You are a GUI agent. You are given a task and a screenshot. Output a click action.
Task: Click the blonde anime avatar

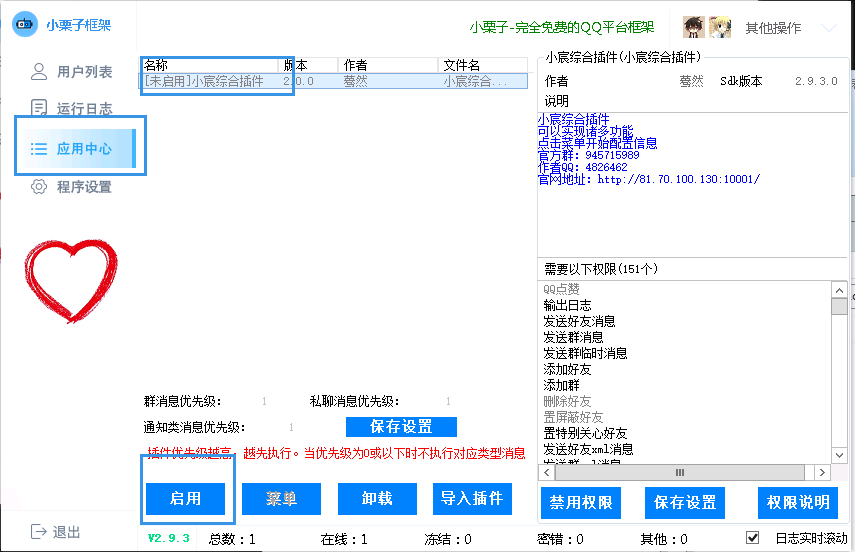[720, 27]
